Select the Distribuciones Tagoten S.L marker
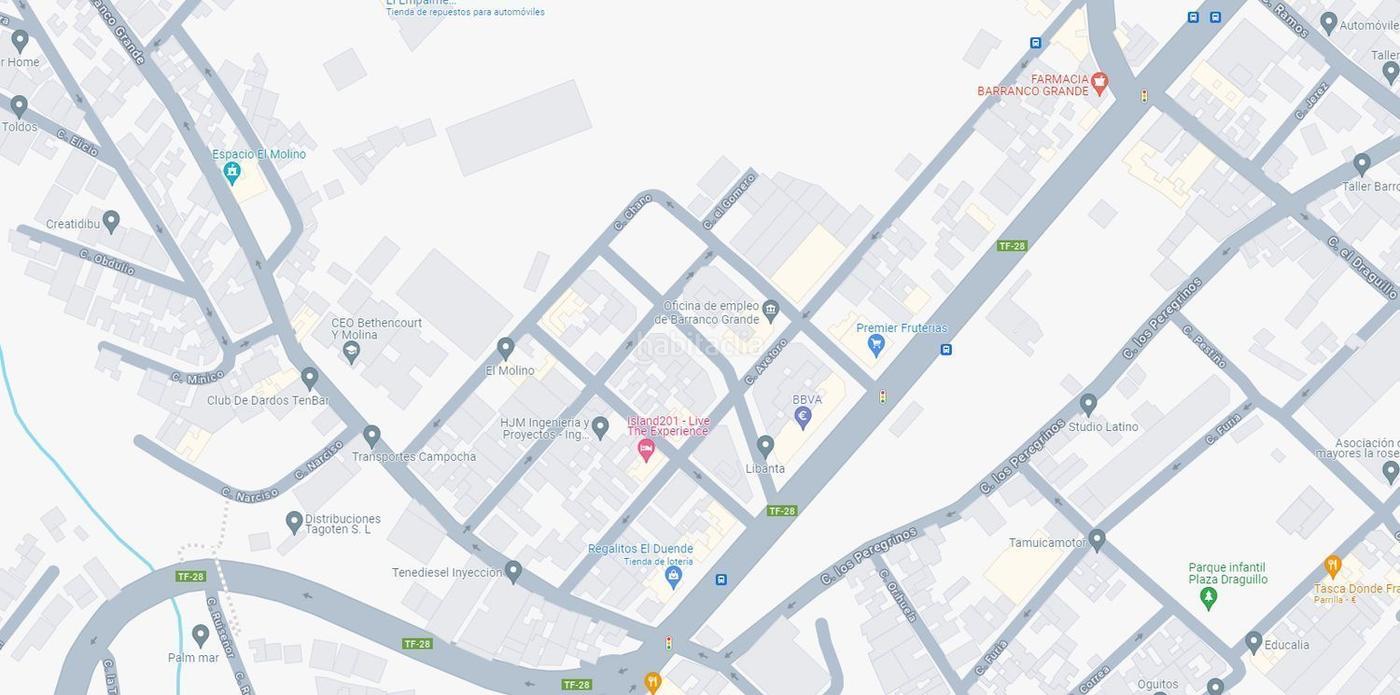The height and width of the screenshot is (695, 1400). click(294, 521)
